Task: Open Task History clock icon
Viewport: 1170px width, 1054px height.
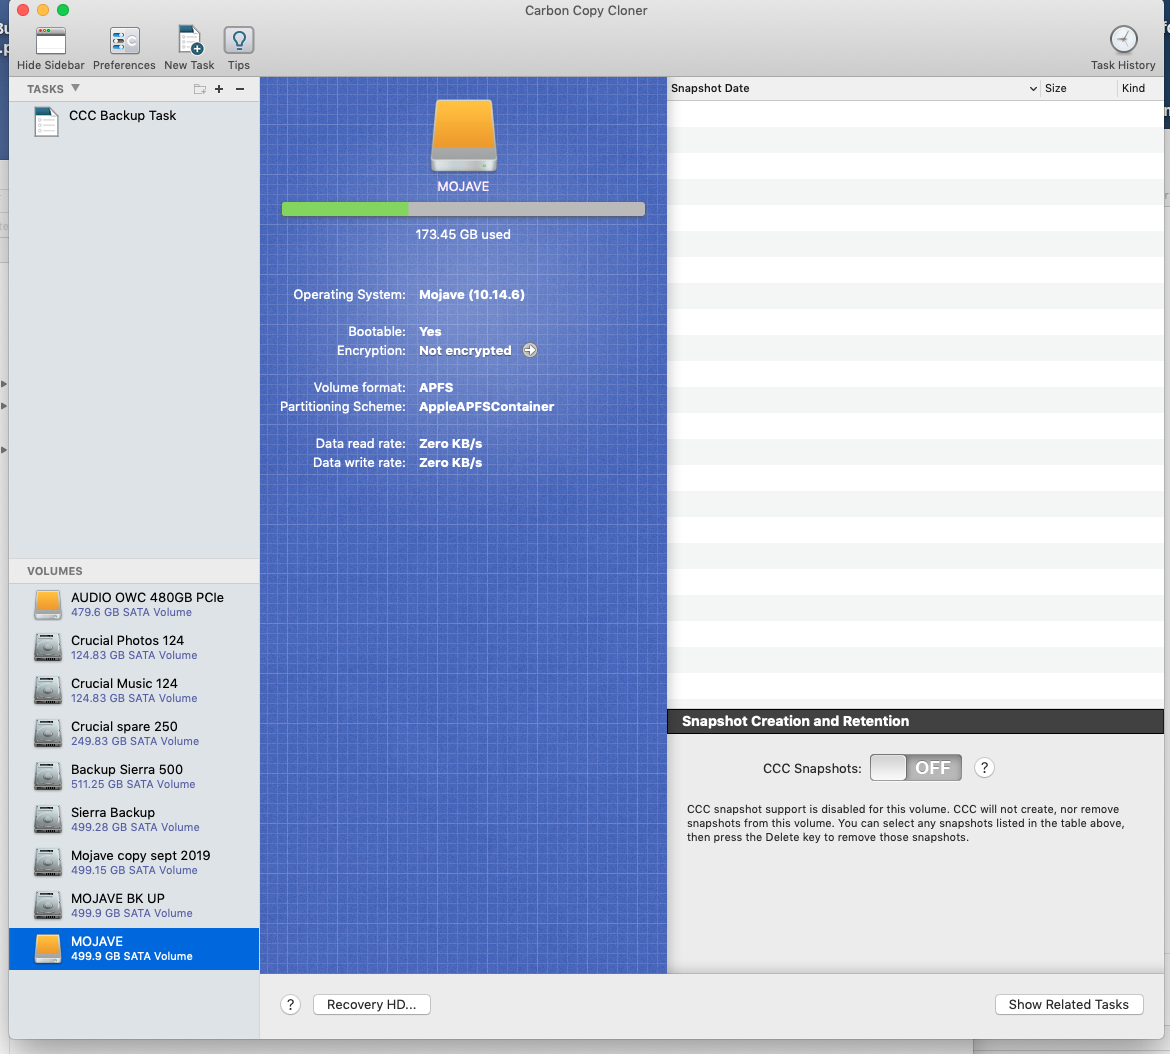Action: point(1123,40)
